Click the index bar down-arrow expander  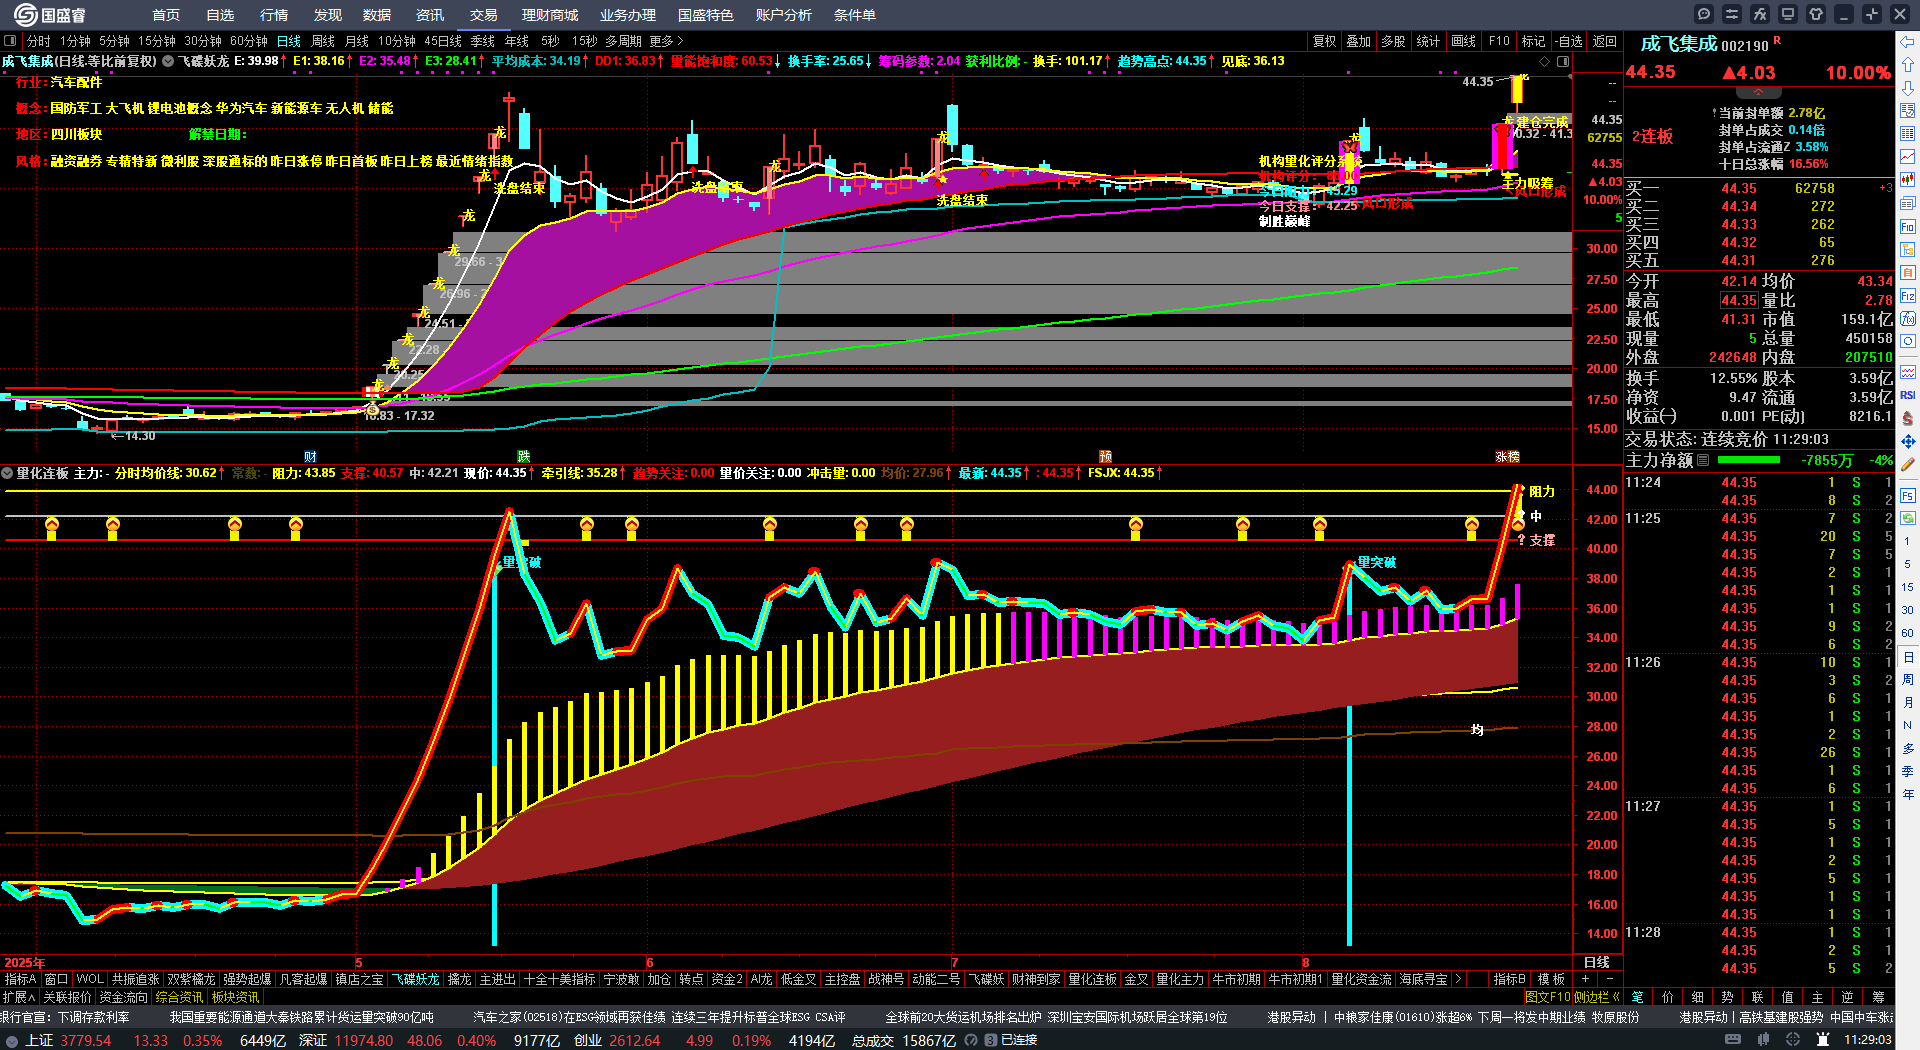(11, 1040)
